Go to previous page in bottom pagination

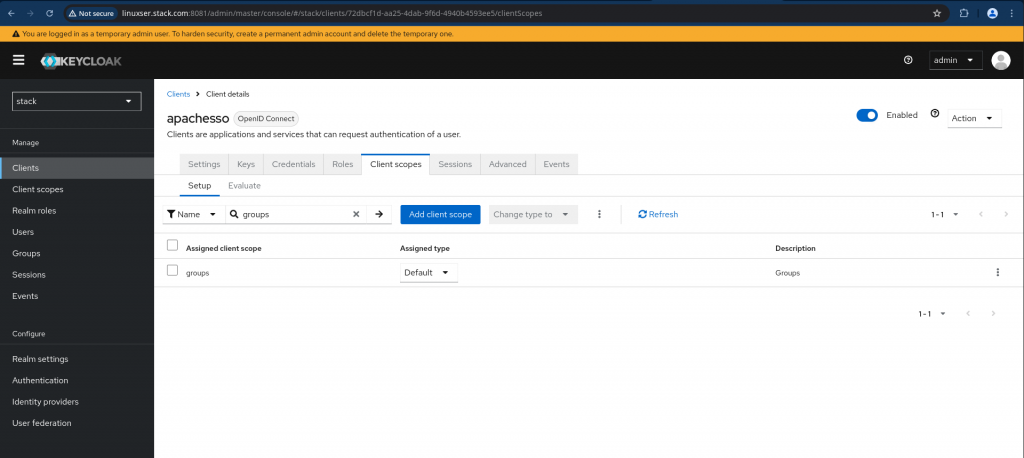[x=968, y=314]
